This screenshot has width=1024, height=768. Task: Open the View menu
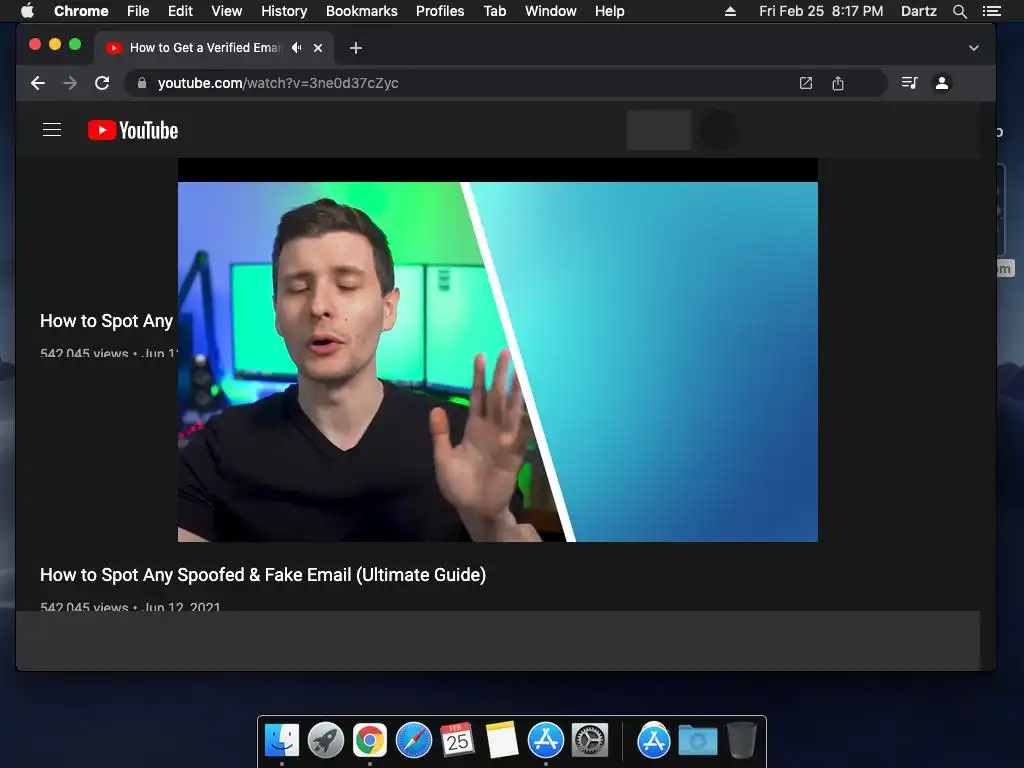tap(227, 11)
